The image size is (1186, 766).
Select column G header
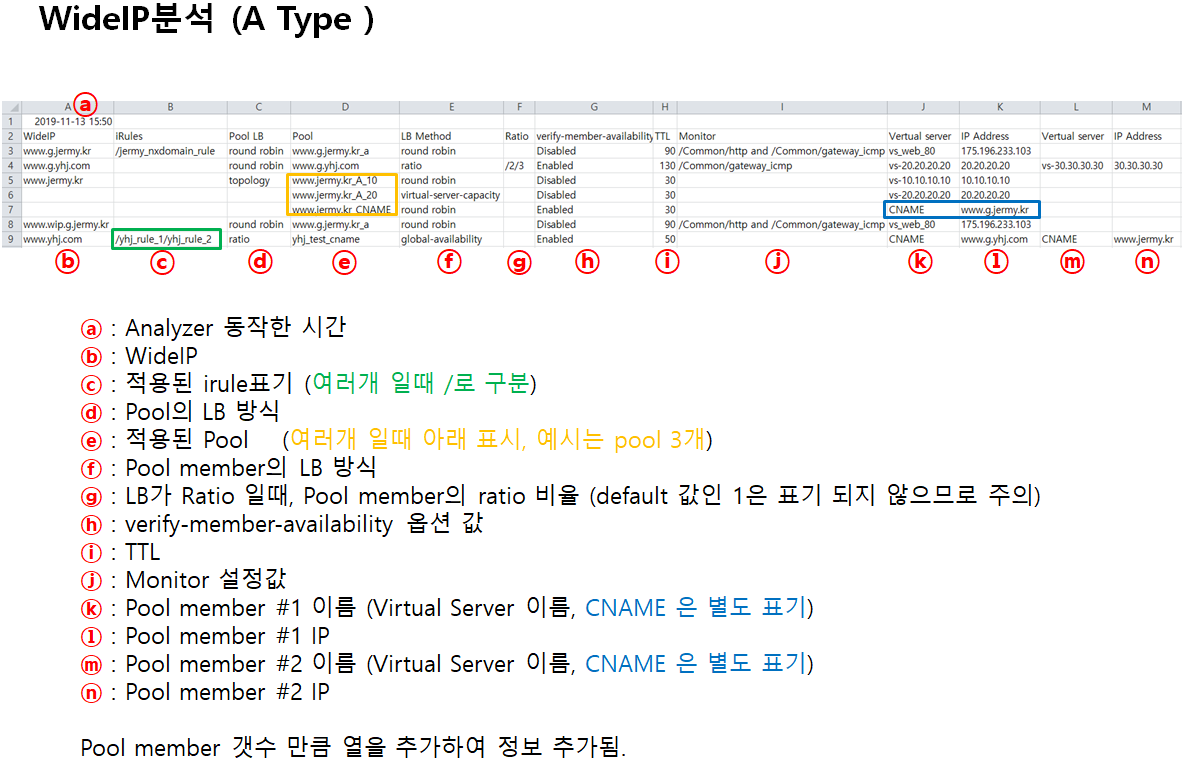594,107
